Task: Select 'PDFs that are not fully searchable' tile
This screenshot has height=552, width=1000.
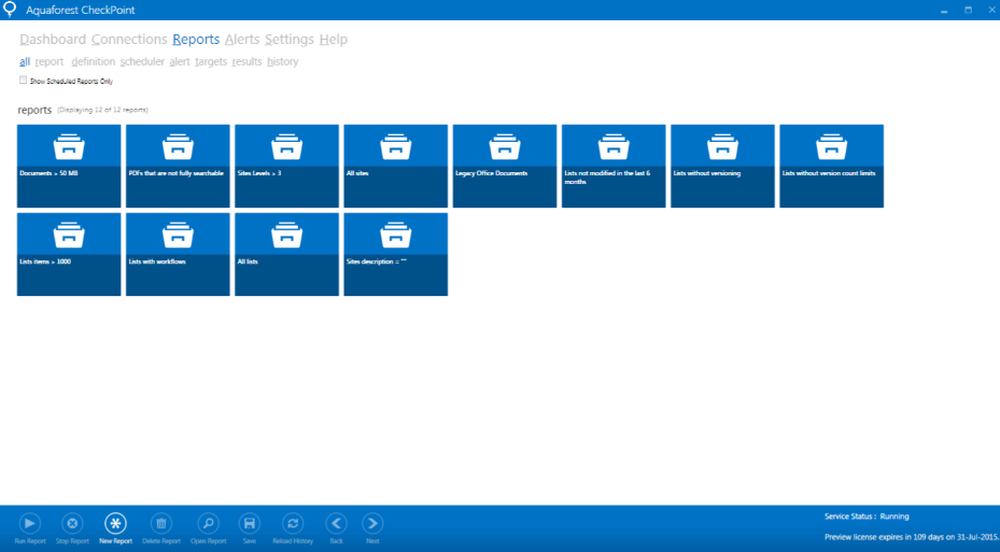Action: (x=178, y=166)
